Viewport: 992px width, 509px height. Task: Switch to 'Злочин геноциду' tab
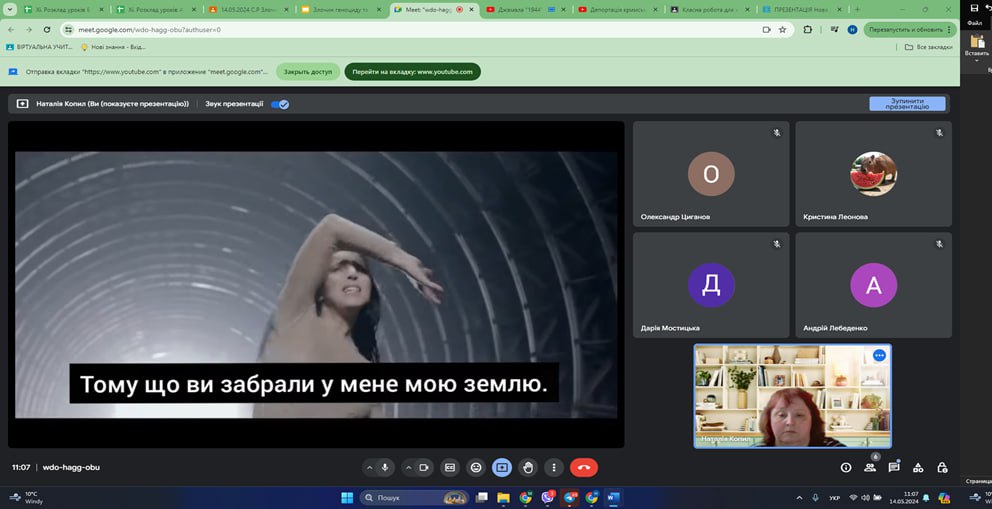coord(342,9)
